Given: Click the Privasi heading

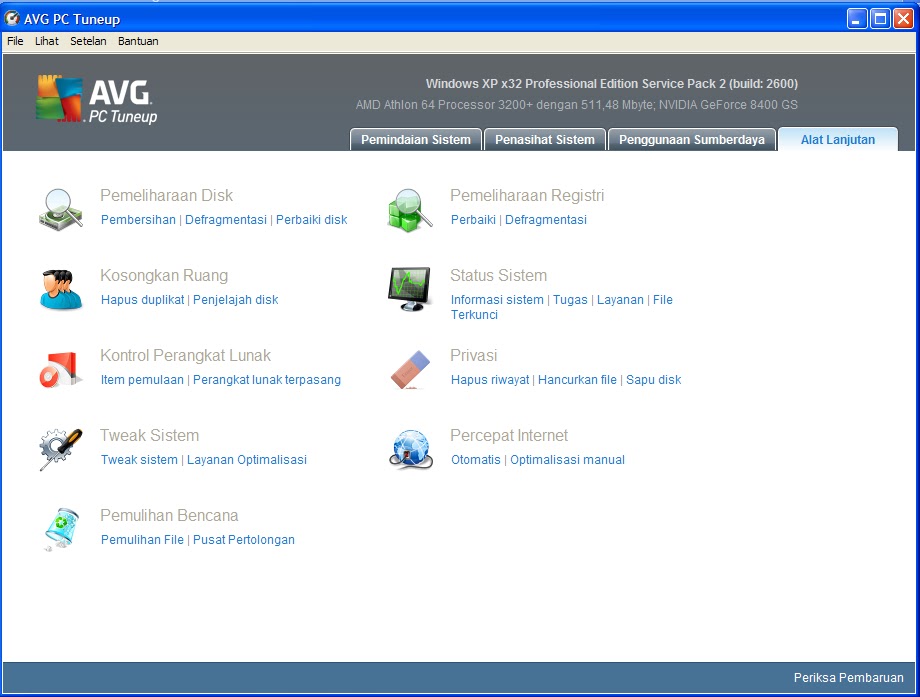Looking at the screenshot, I should click(x=473, y=356).
